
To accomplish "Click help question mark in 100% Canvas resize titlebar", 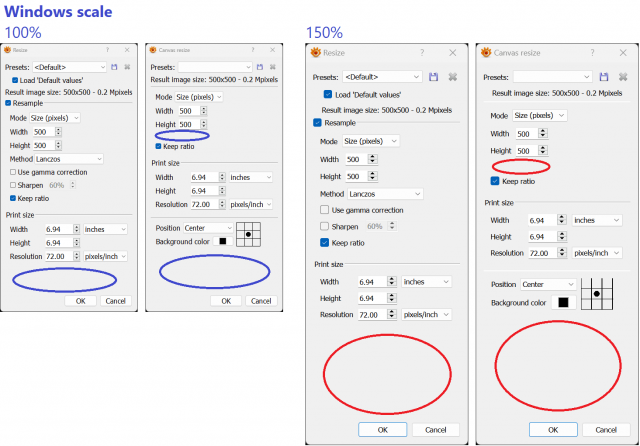I will click(x=253, y=50).
